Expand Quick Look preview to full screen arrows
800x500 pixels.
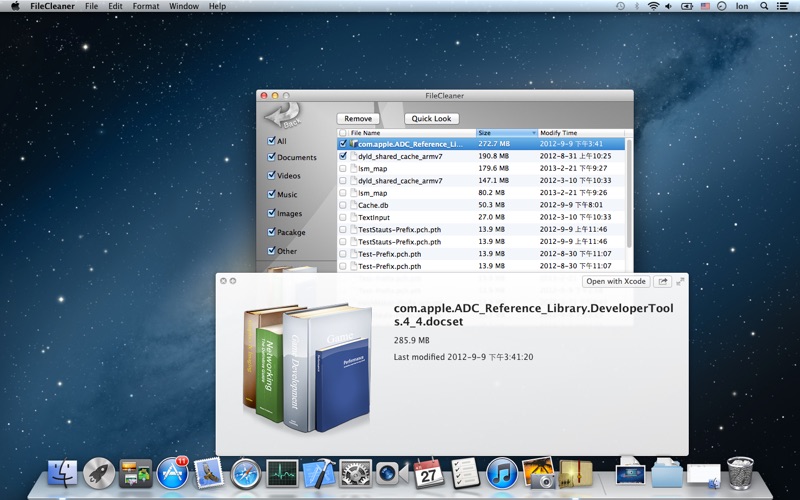point(680,281)
